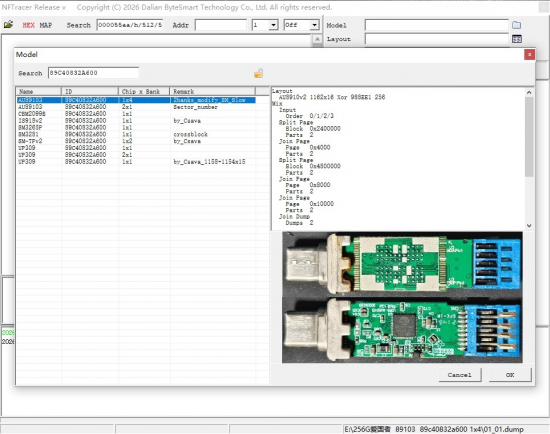550x434 pixels.
Task: Click the layout pane scroll-up arrow
Action: tap(529, 92)
